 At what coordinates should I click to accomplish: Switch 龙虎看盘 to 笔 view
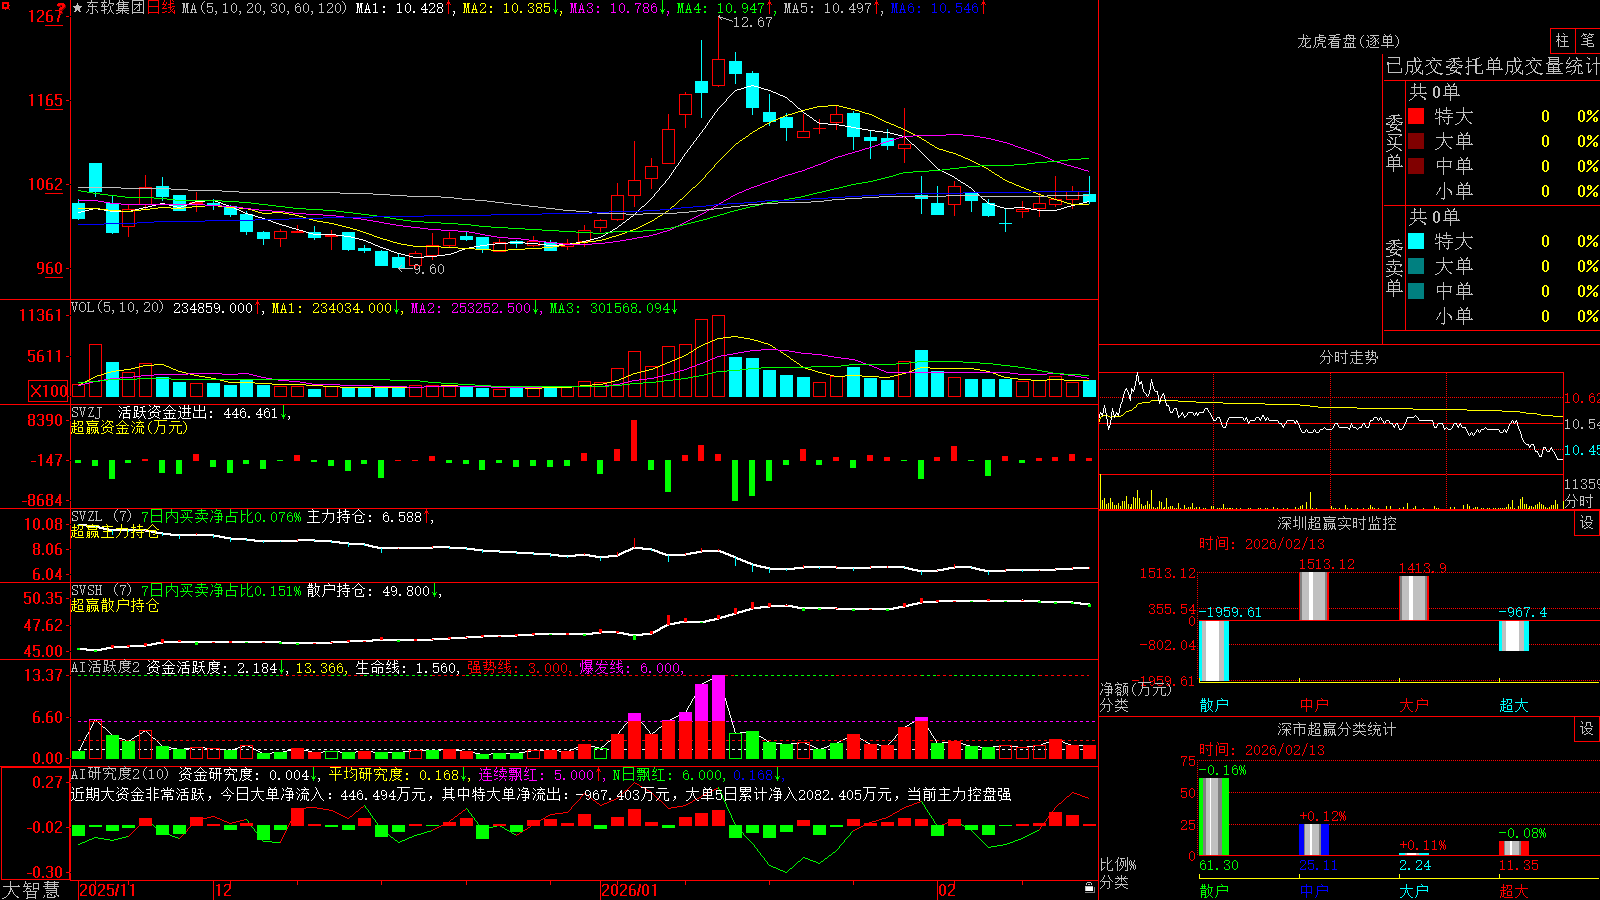click(1588, 40)
